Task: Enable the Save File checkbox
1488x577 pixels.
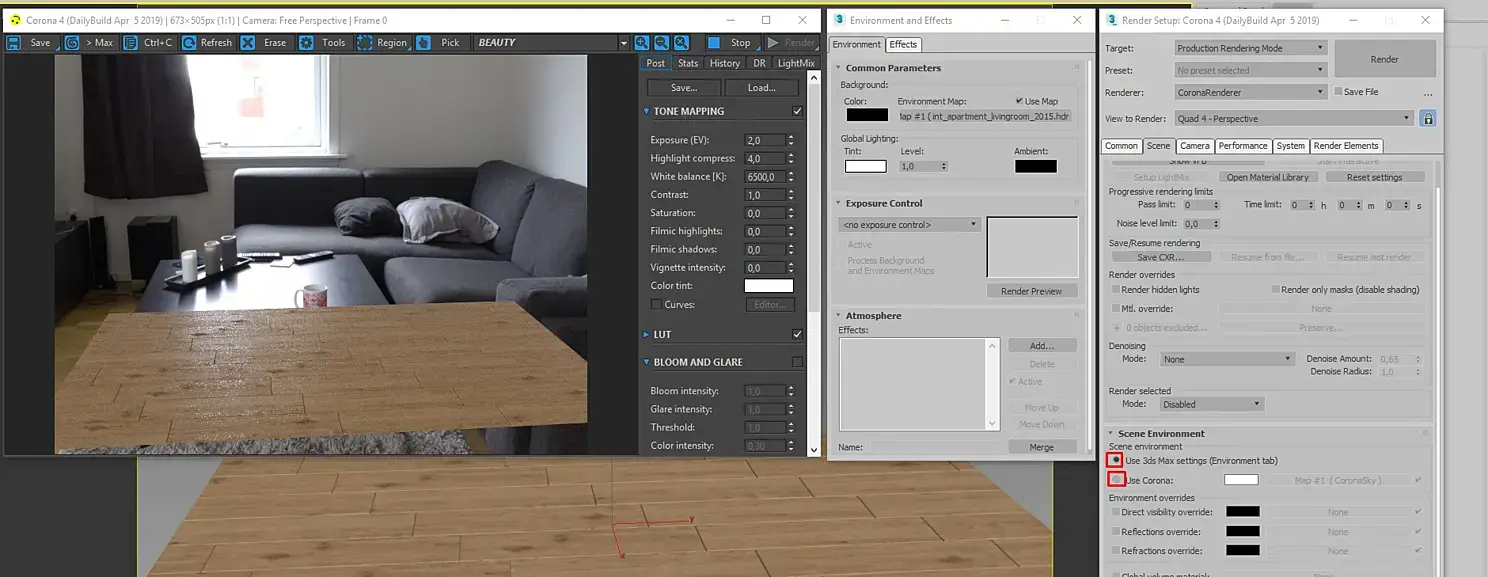Action: click(x=1338, y=92)
